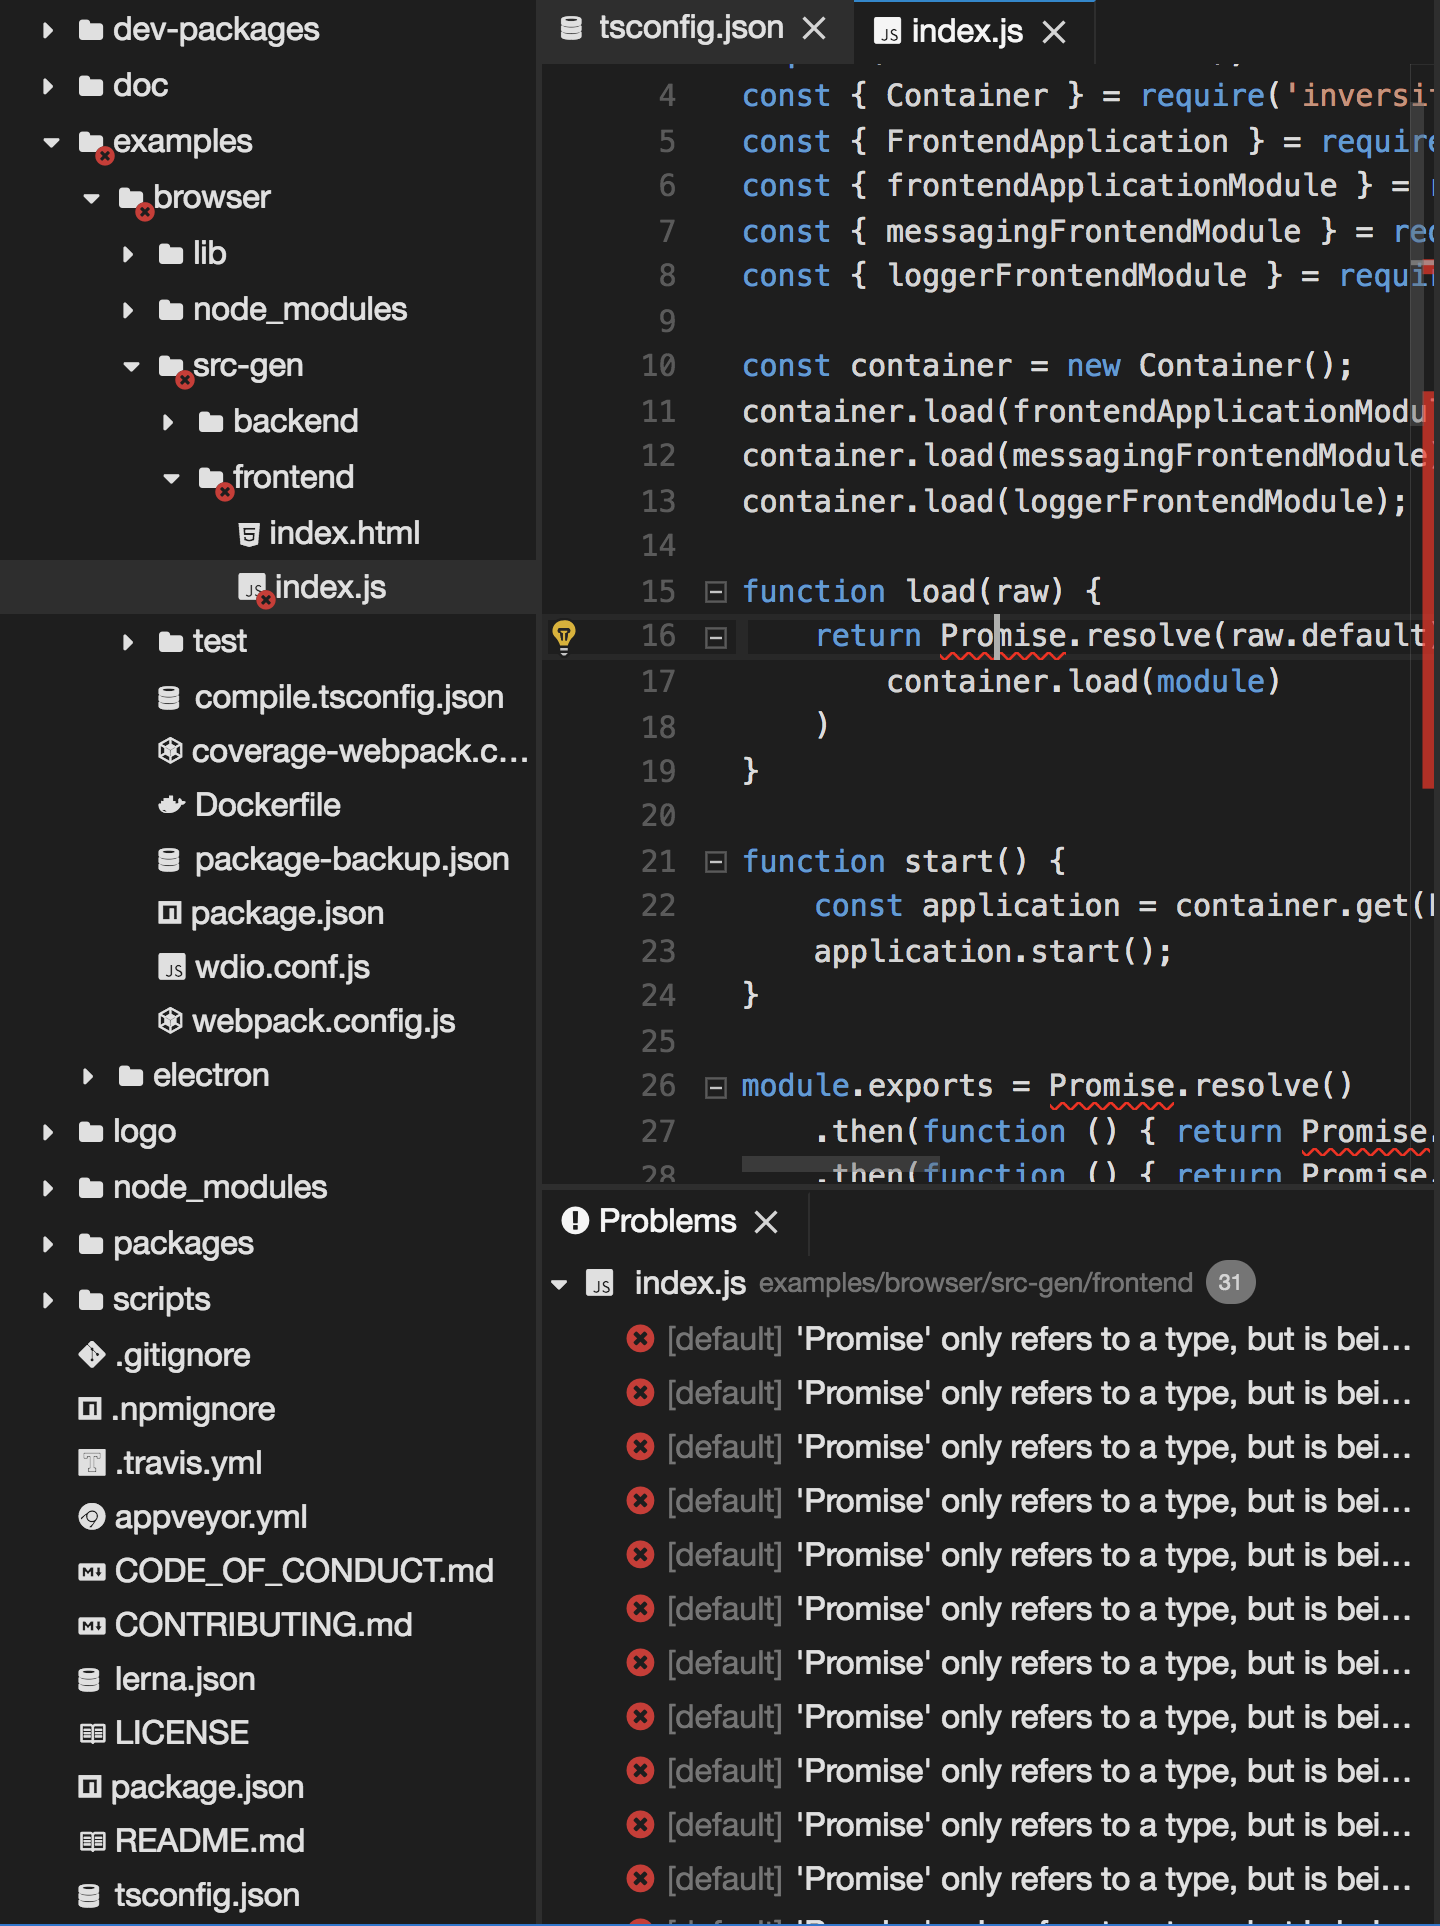Close the index.js editor tab
This screenshot has width=1440, height=1926.
pos(1053,32)
